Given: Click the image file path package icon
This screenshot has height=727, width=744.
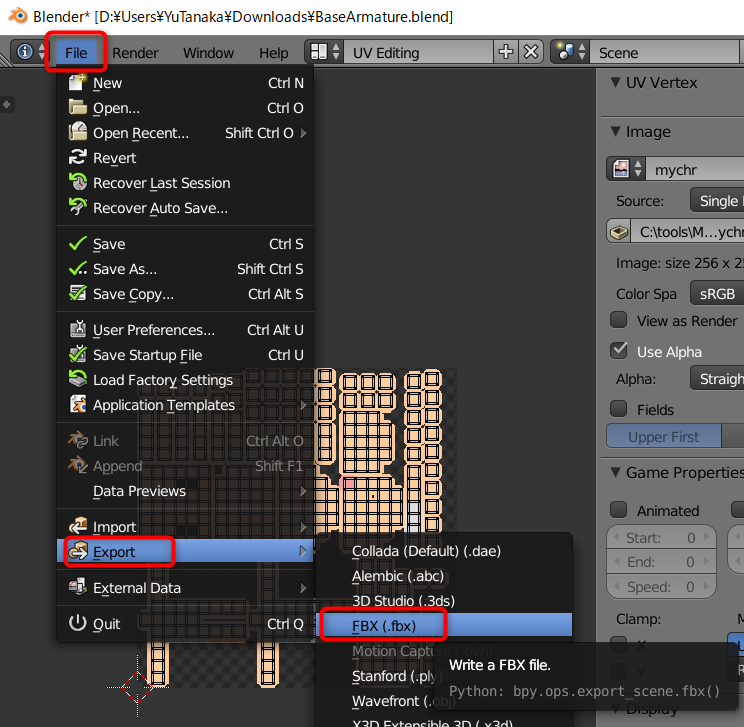Looking at the screenshot, I should [x=619, y=232].
